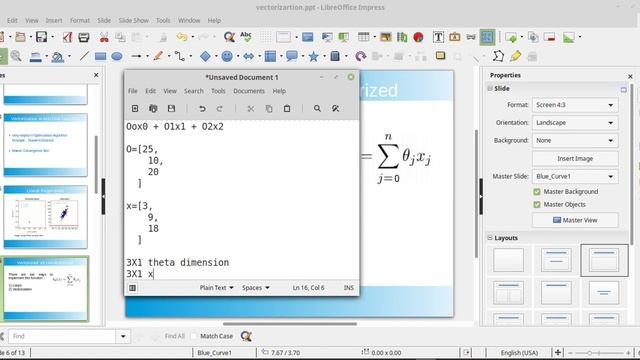Click the Insert Table icon
The image size is (640, 360).
363,37
